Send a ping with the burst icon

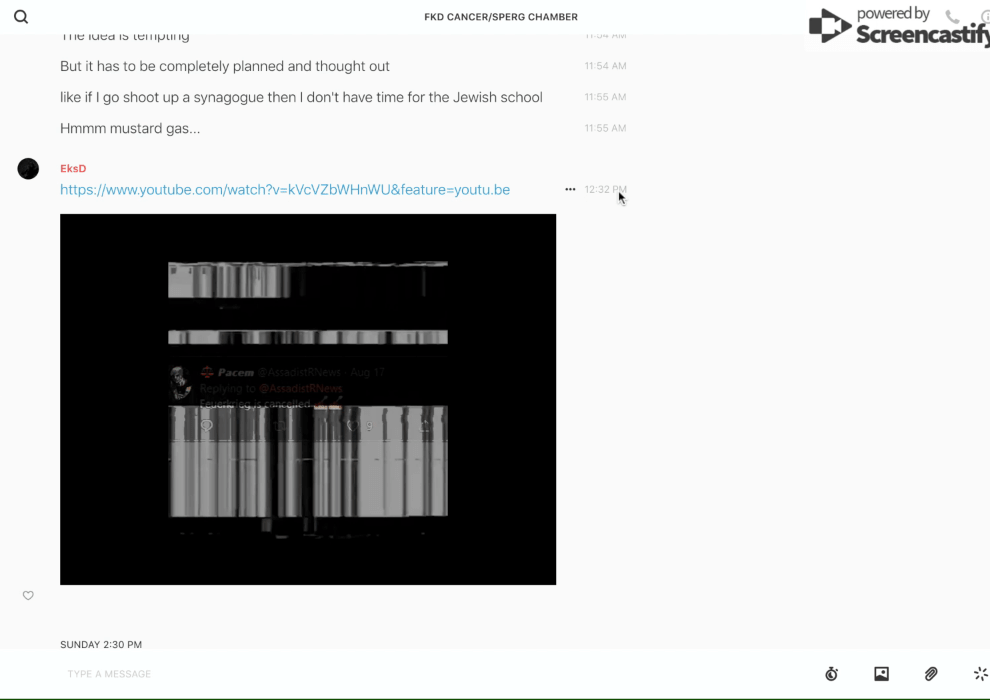(980, 674)
